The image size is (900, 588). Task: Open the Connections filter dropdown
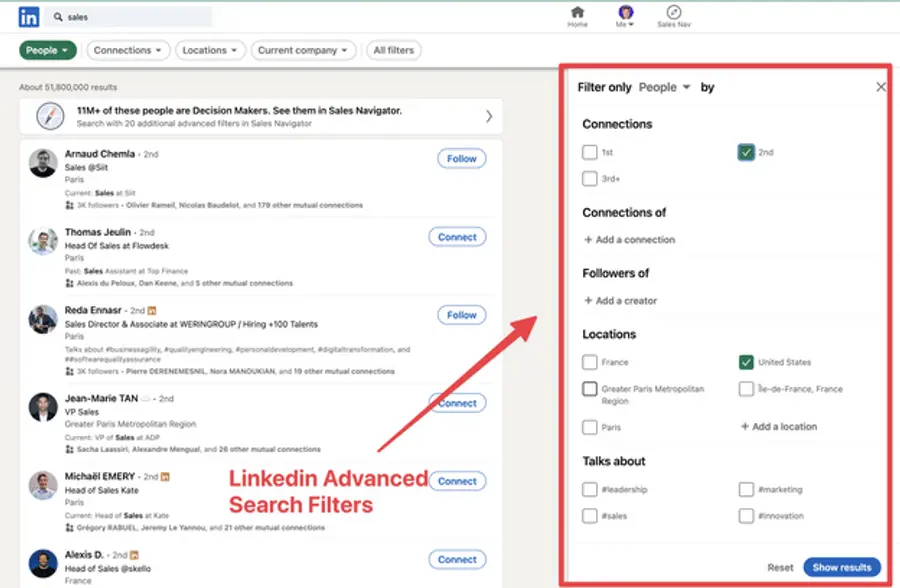click(128, 50)
